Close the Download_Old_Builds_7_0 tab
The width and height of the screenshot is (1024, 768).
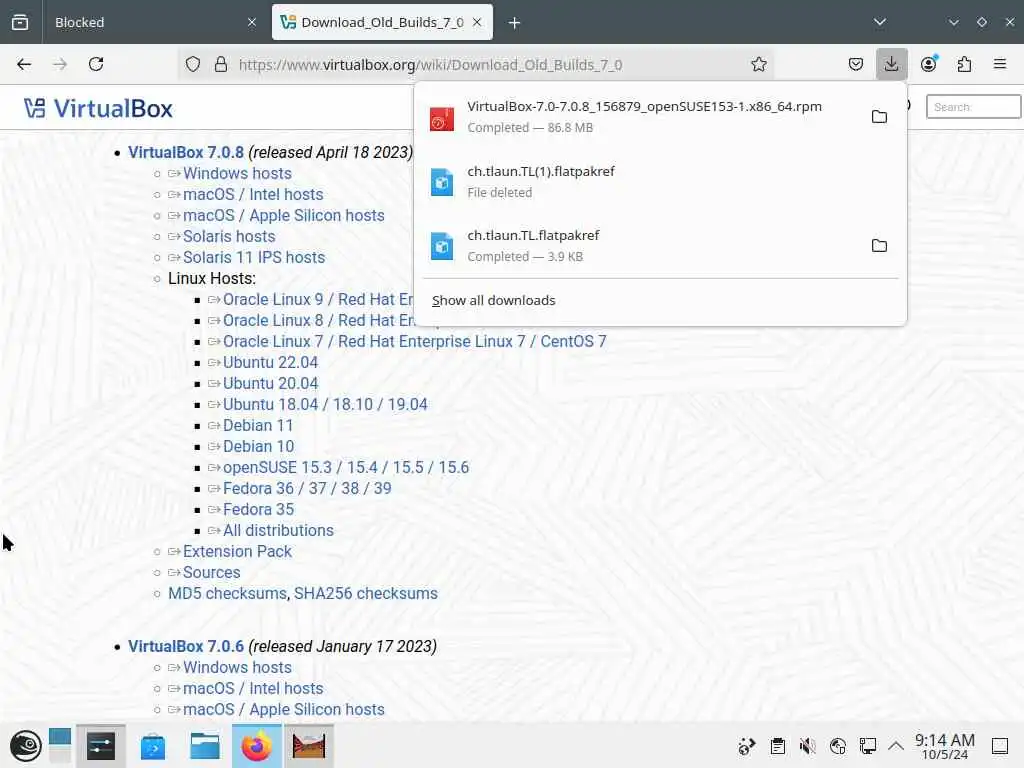pyautogui.click(x=477, y=22)
